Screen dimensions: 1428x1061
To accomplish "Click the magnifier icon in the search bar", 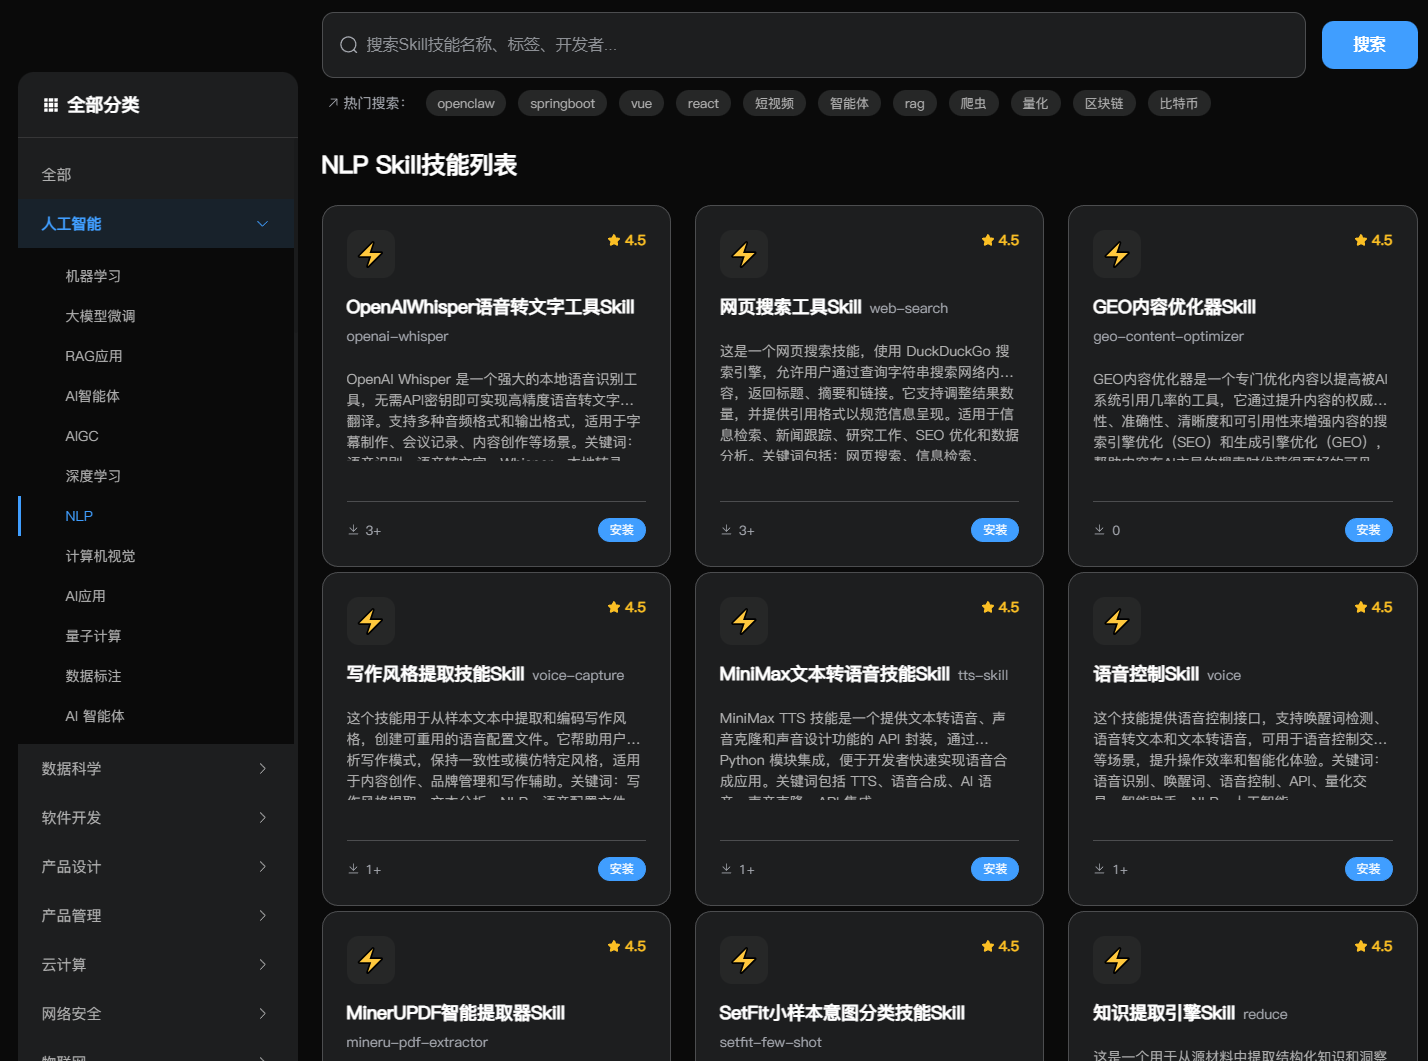I will (348, 44).
